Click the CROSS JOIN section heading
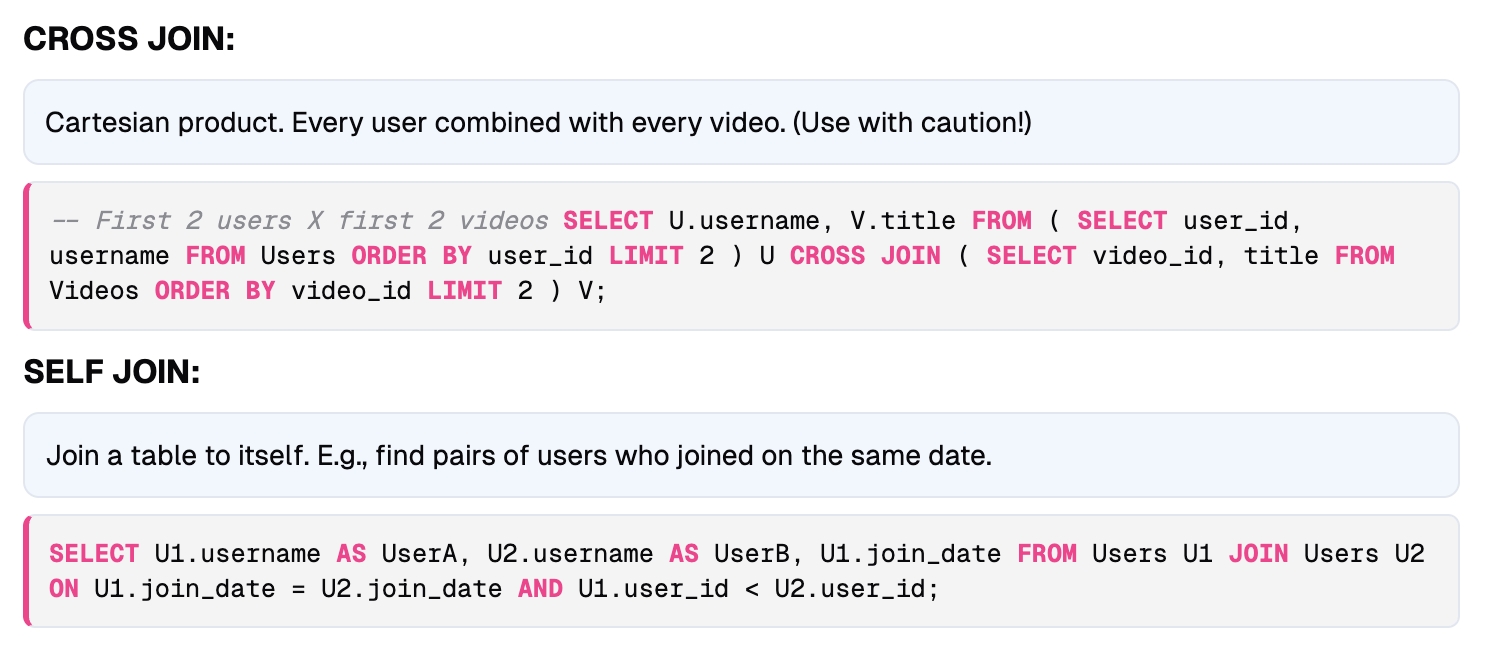1490x652 pixels. 129,40
